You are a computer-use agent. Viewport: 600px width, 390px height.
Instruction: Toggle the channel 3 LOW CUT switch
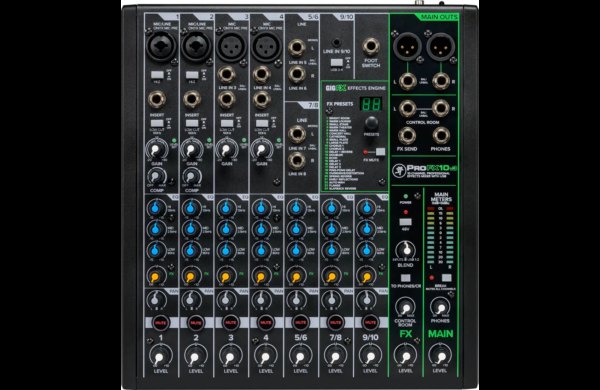click(x=227, y=123)
